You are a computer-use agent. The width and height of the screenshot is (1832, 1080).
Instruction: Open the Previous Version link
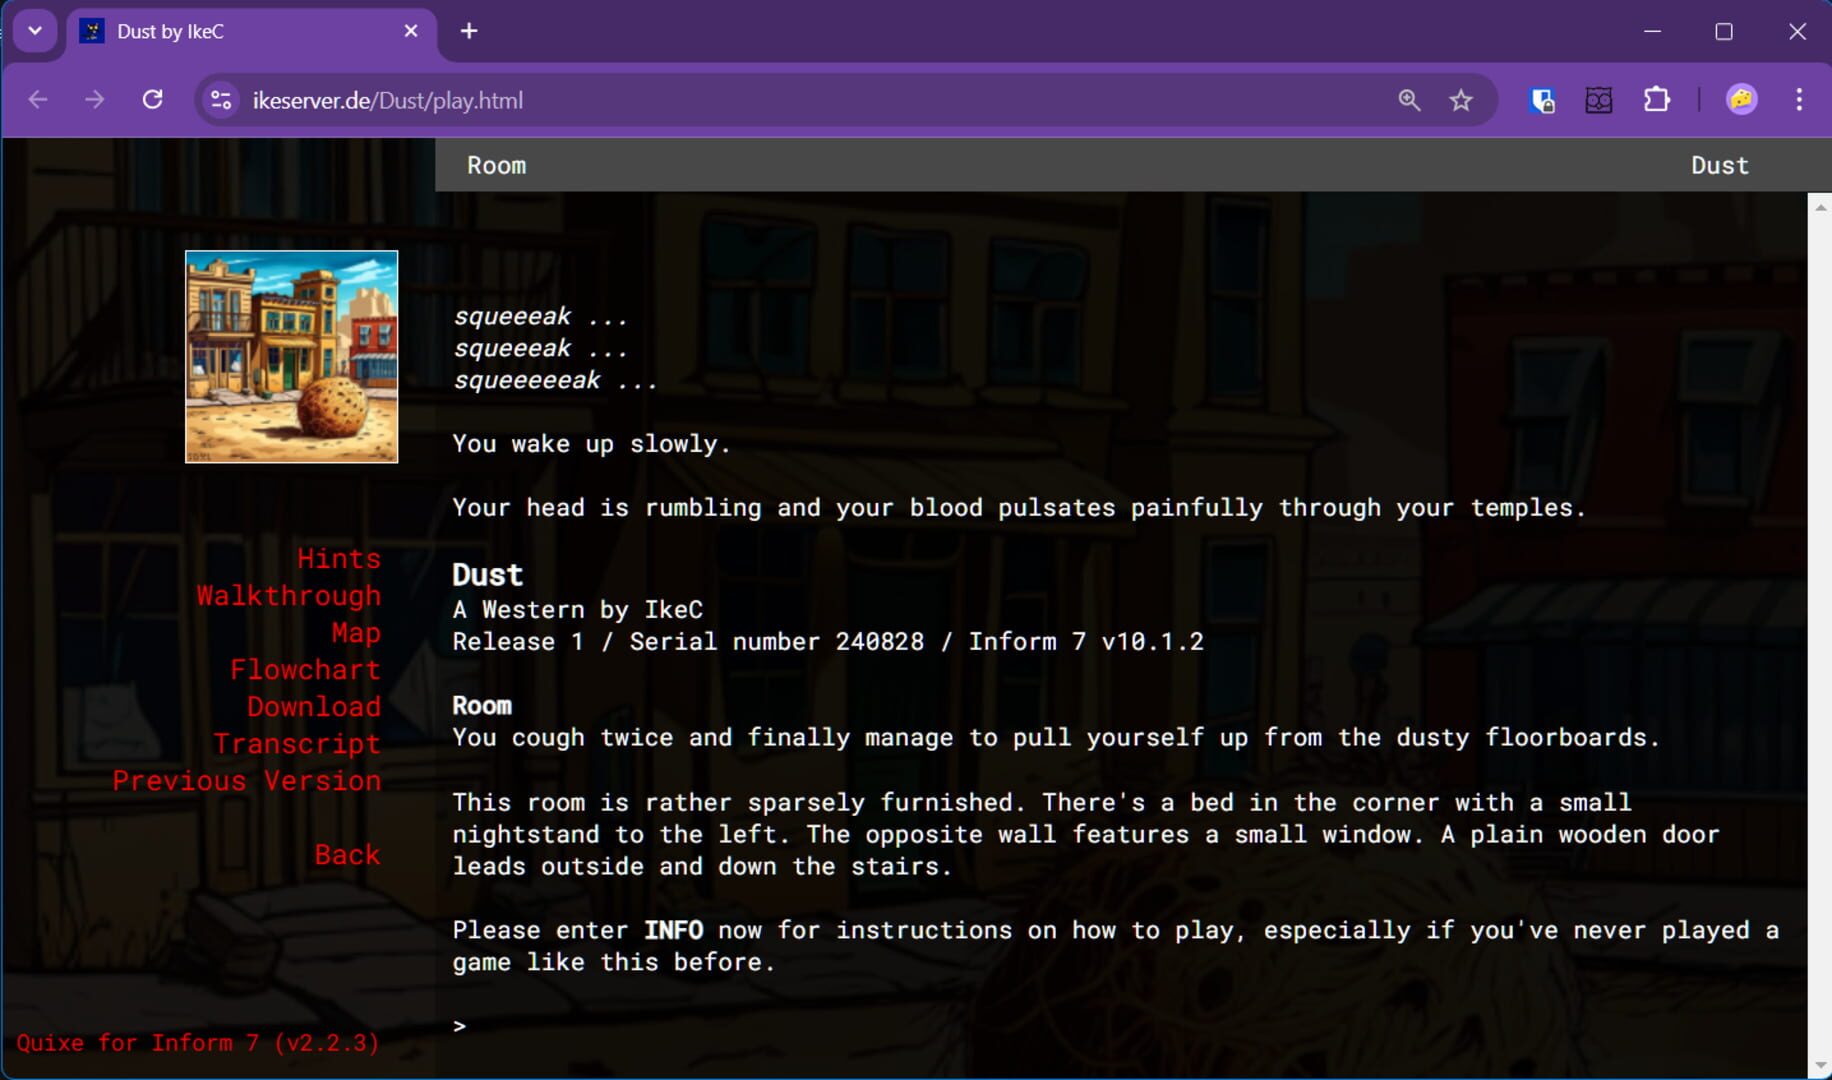click(x=247, y=780)
